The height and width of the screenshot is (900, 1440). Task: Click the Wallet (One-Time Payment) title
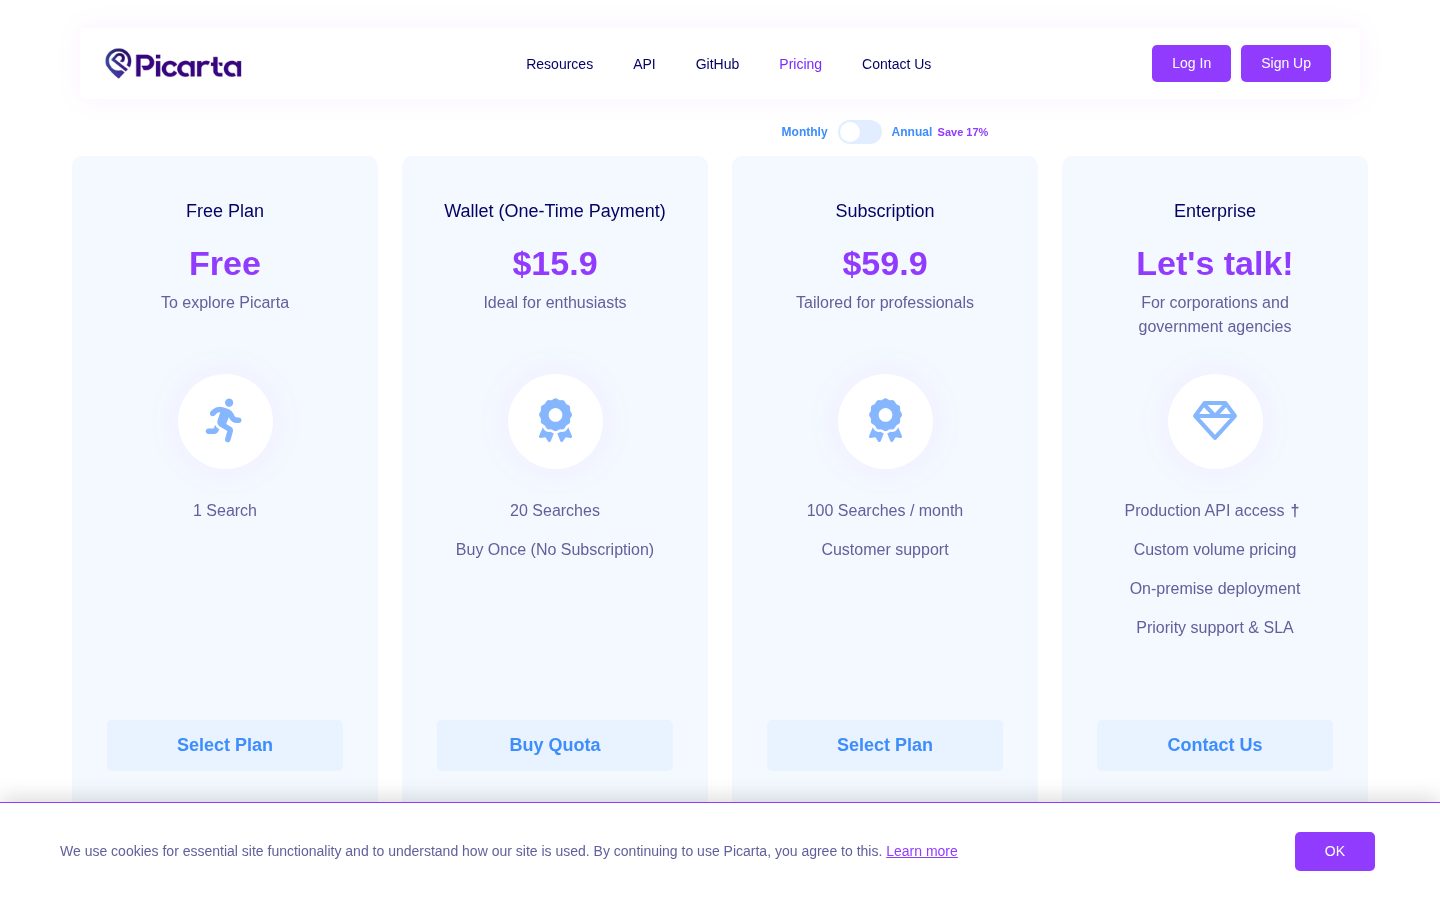[x=555, y=211]
